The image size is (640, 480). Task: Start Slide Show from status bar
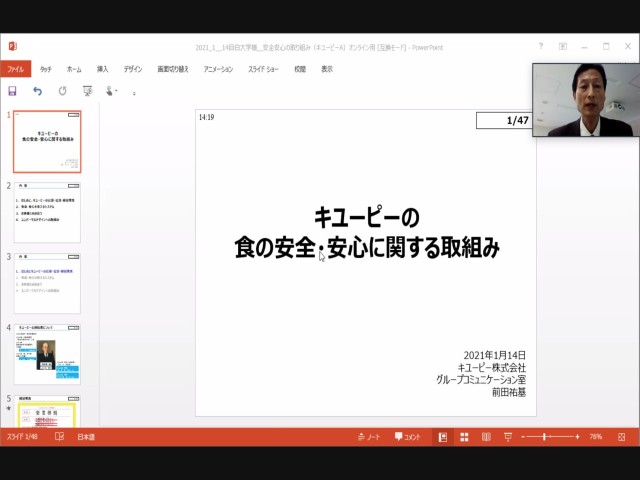[508, 437]
